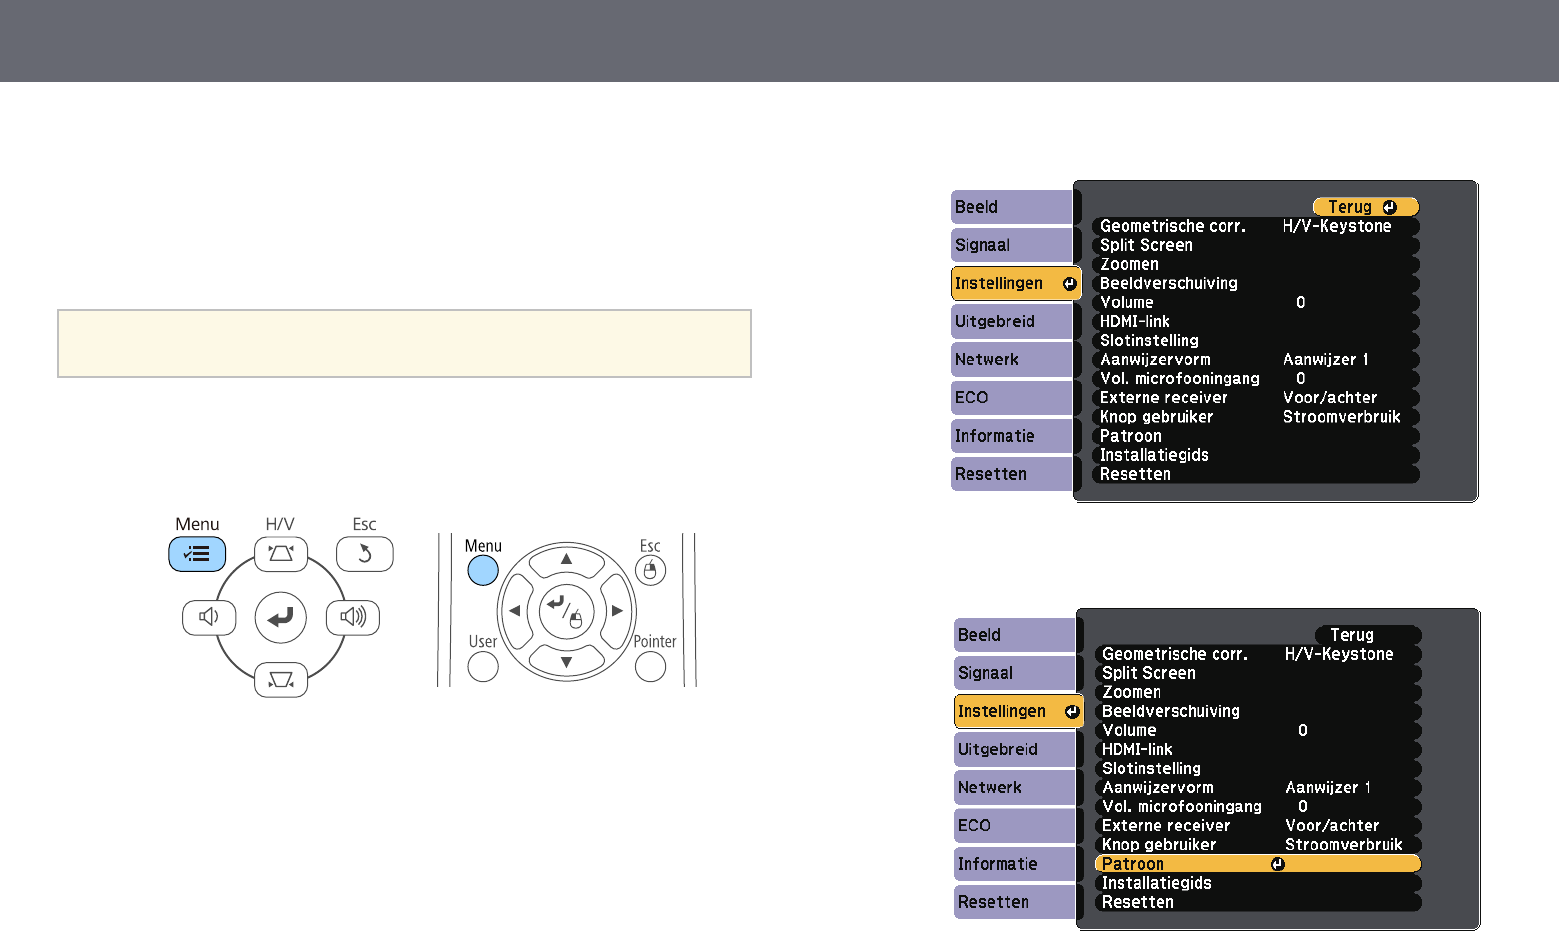Open Signaal tab in menu with Patroon highlighted

click(x=1015, y=673)
